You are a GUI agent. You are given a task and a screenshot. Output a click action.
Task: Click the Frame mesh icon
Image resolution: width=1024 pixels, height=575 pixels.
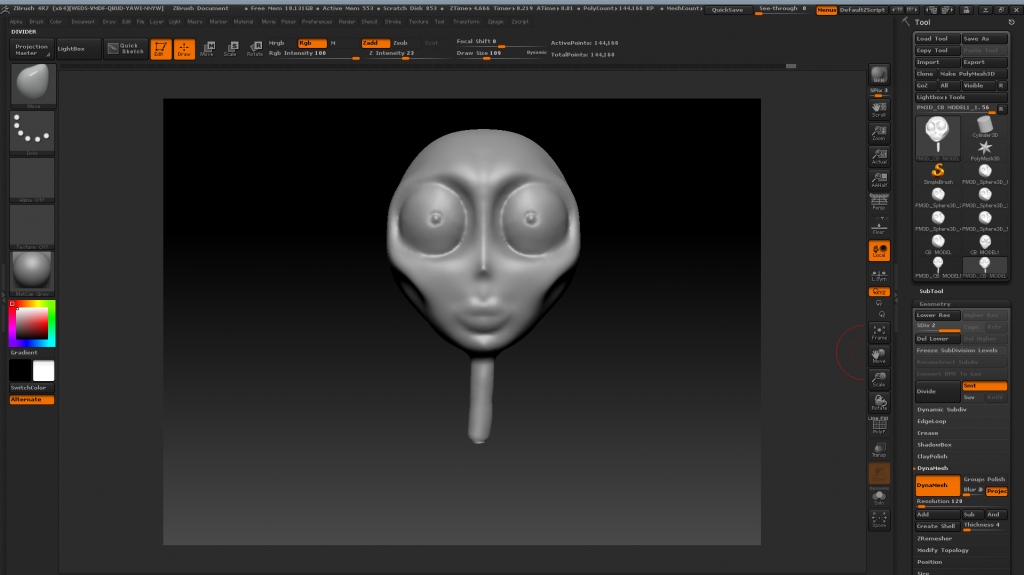pyautogui.click(x=879, y=331)
